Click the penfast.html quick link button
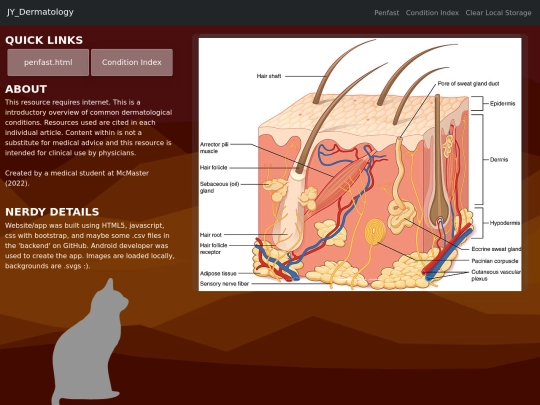 click(48, 62)
